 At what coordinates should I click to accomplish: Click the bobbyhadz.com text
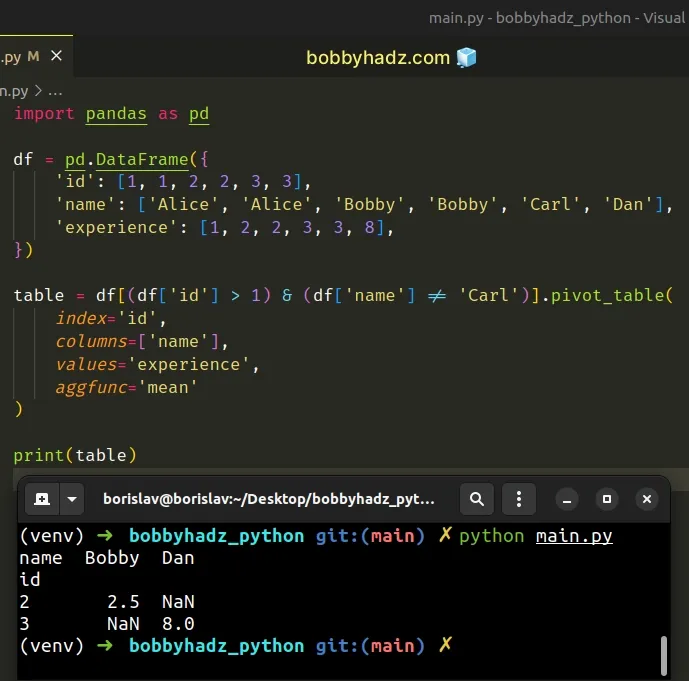(x=378, y=58)
